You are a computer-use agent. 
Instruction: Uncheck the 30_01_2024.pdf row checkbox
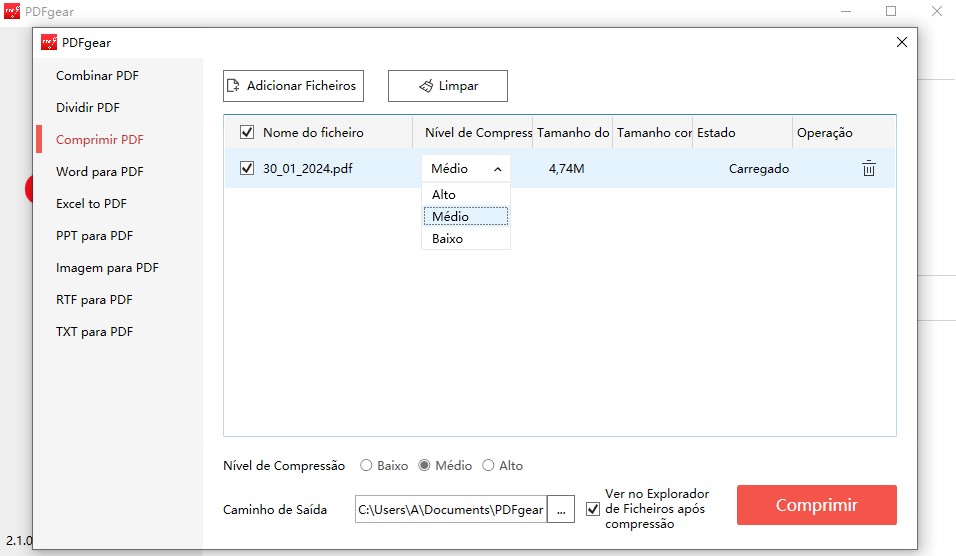tap(247, 168)
